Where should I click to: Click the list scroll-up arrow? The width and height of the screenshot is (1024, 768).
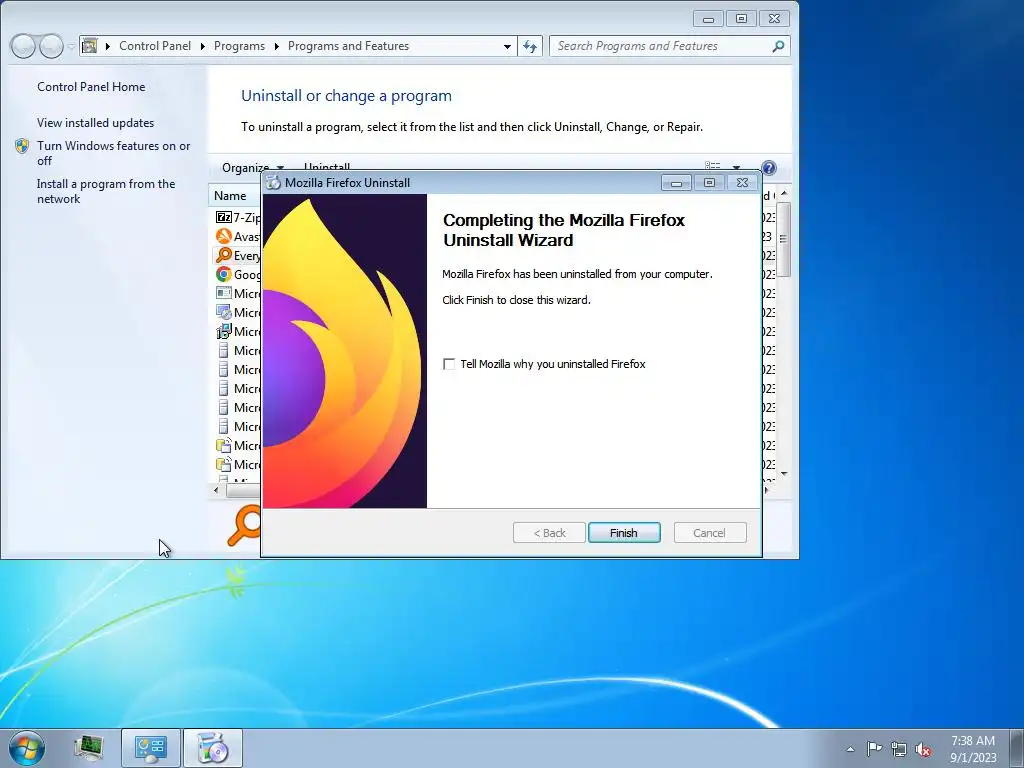point(784,194)
